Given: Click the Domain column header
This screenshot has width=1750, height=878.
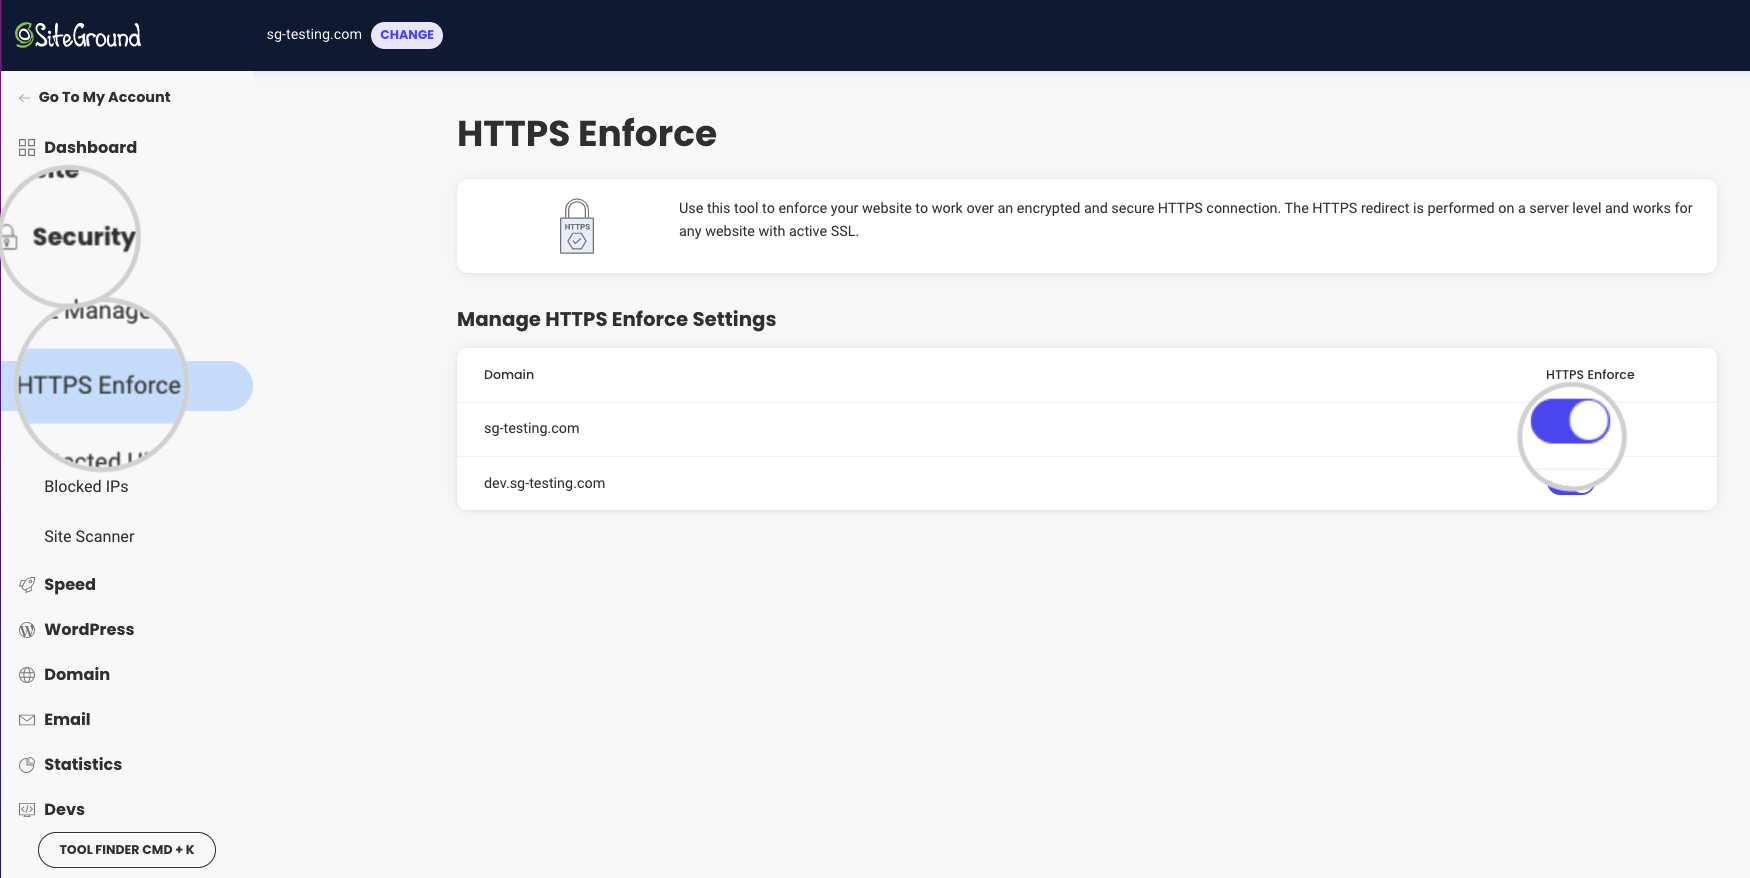Looking at the screenshot, I should [509, 375].
